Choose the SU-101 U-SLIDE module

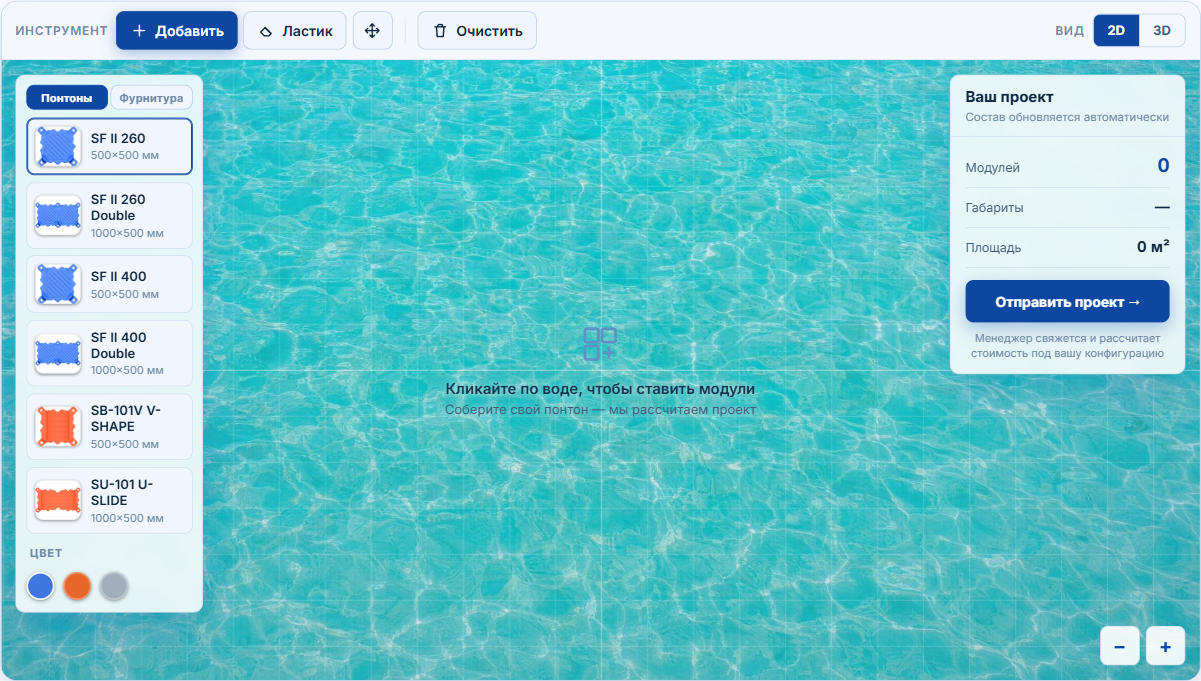point(110,500)
